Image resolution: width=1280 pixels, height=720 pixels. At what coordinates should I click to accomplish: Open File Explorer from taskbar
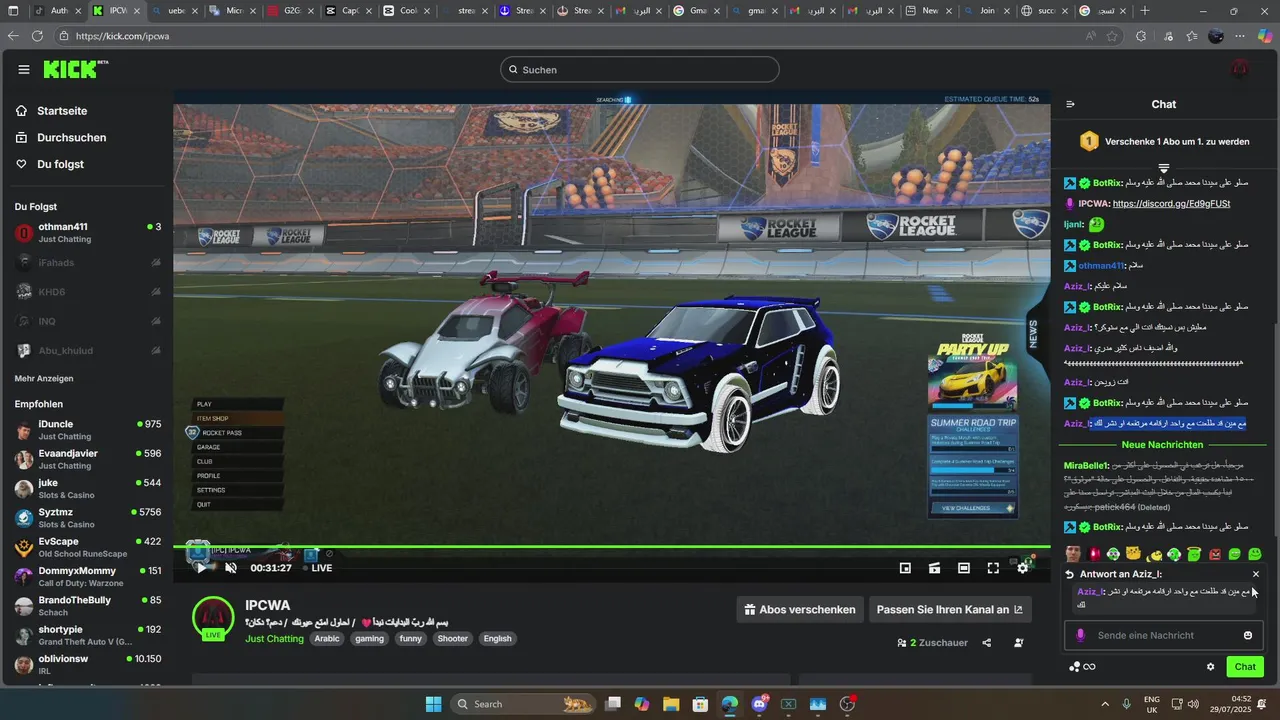click(671, 704)
